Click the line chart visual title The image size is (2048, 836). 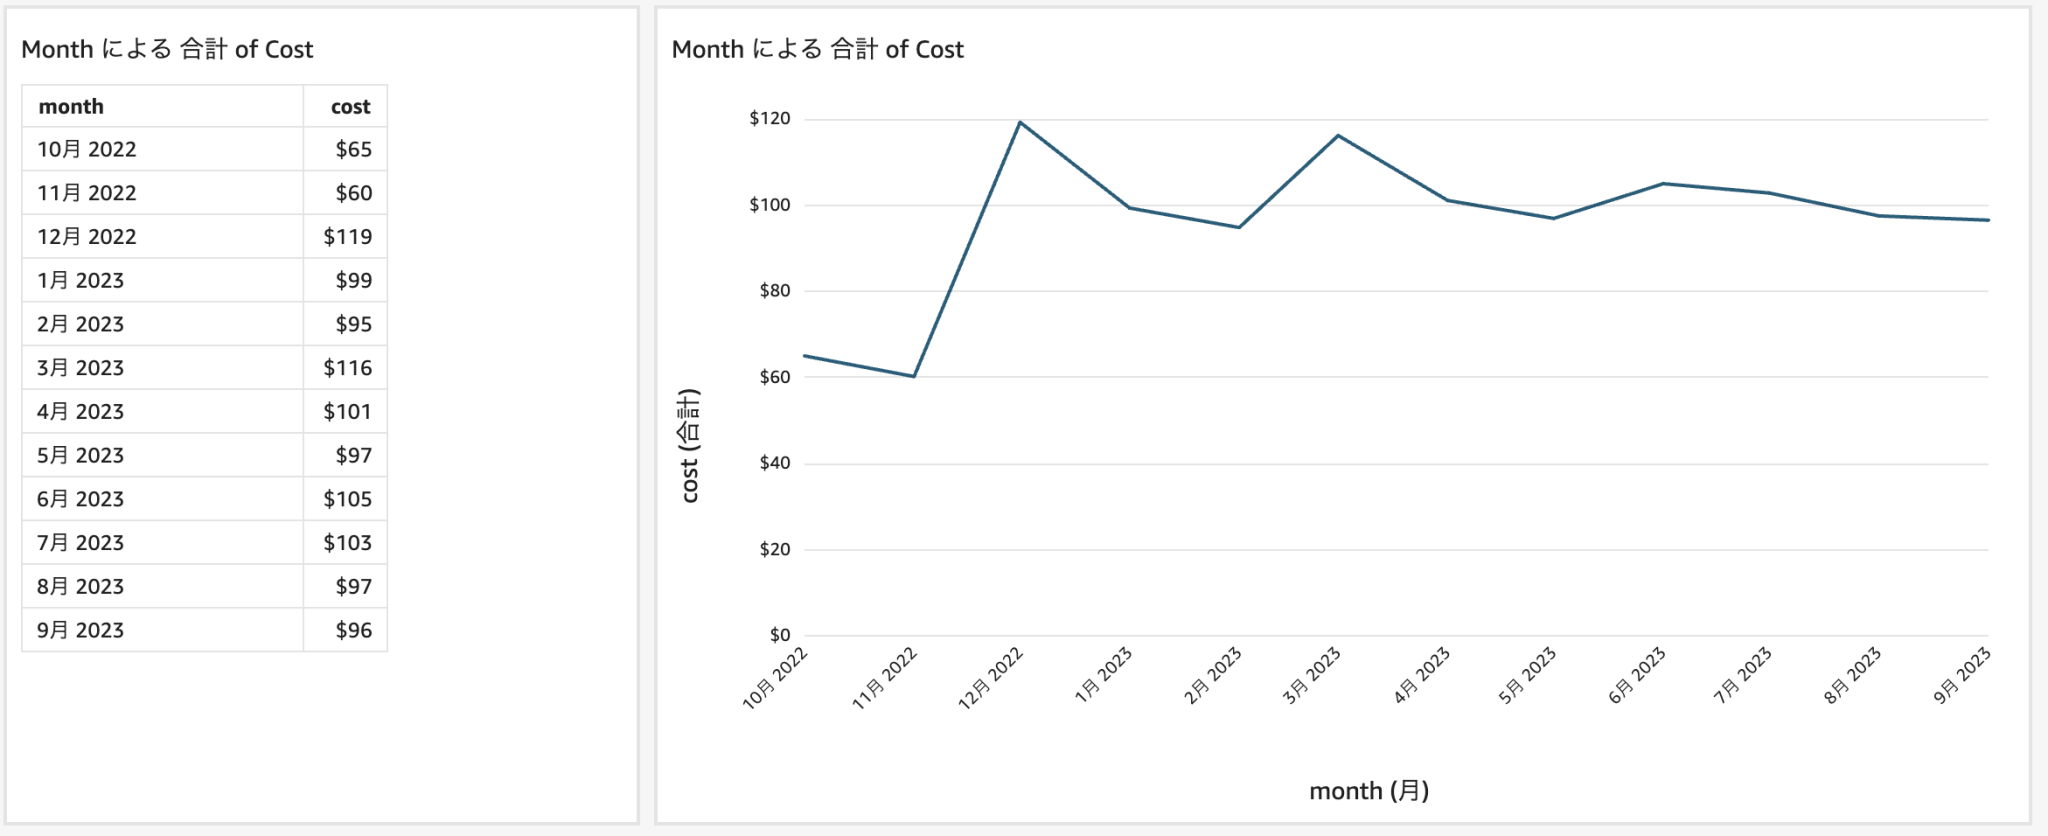(817, 49)
